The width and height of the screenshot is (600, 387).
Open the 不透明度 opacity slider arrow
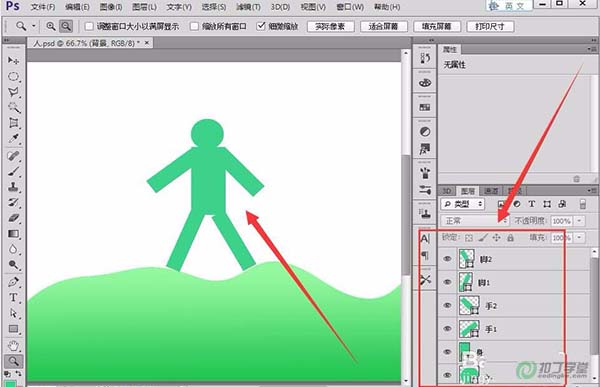click(579, 221)
